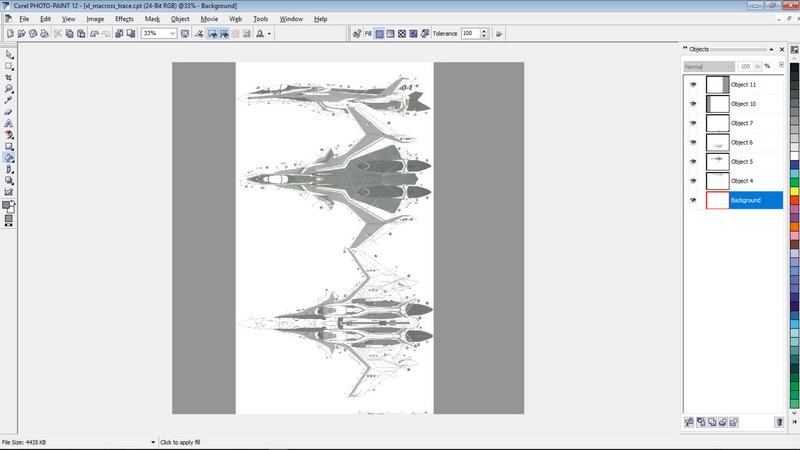Click the Tolerance value field
Image resolution: width=800 pixels, height=450 pixels.
(x=469, y=33)
